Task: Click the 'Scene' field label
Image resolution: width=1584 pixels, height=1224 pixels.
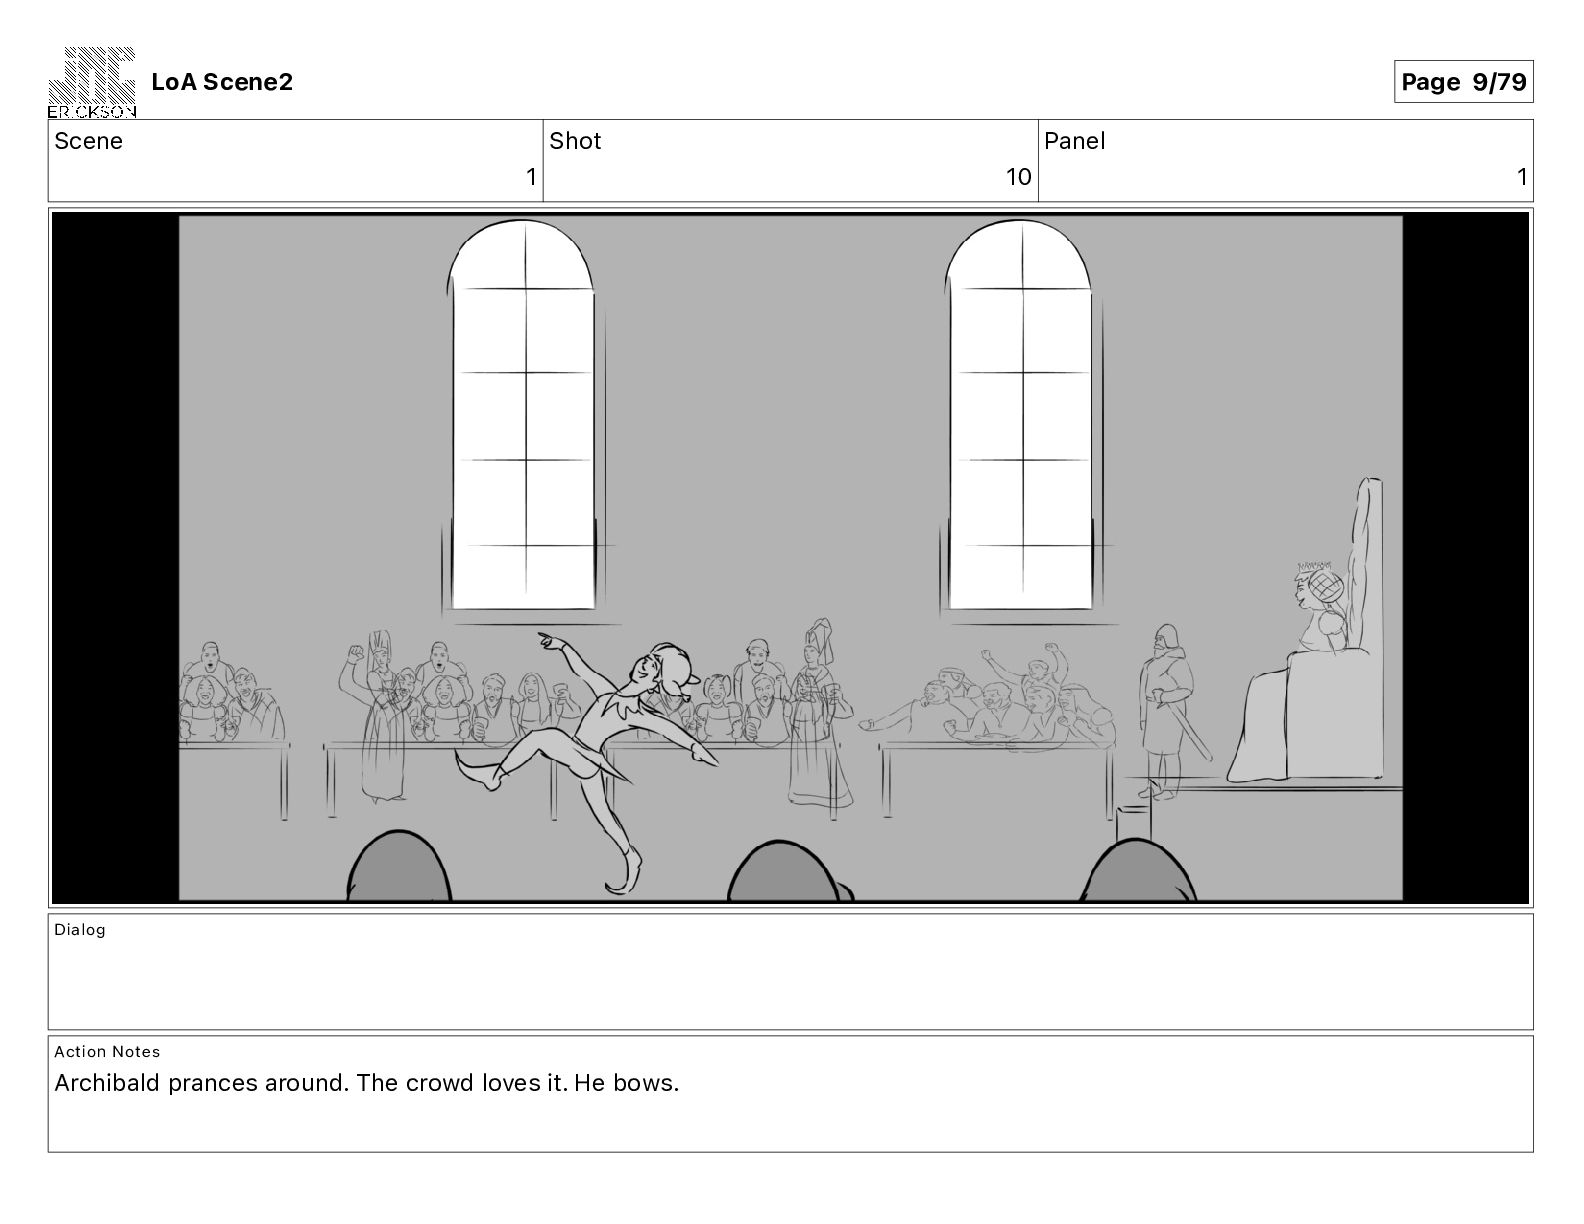Action: pyautogui.click(x=88, y=141)
